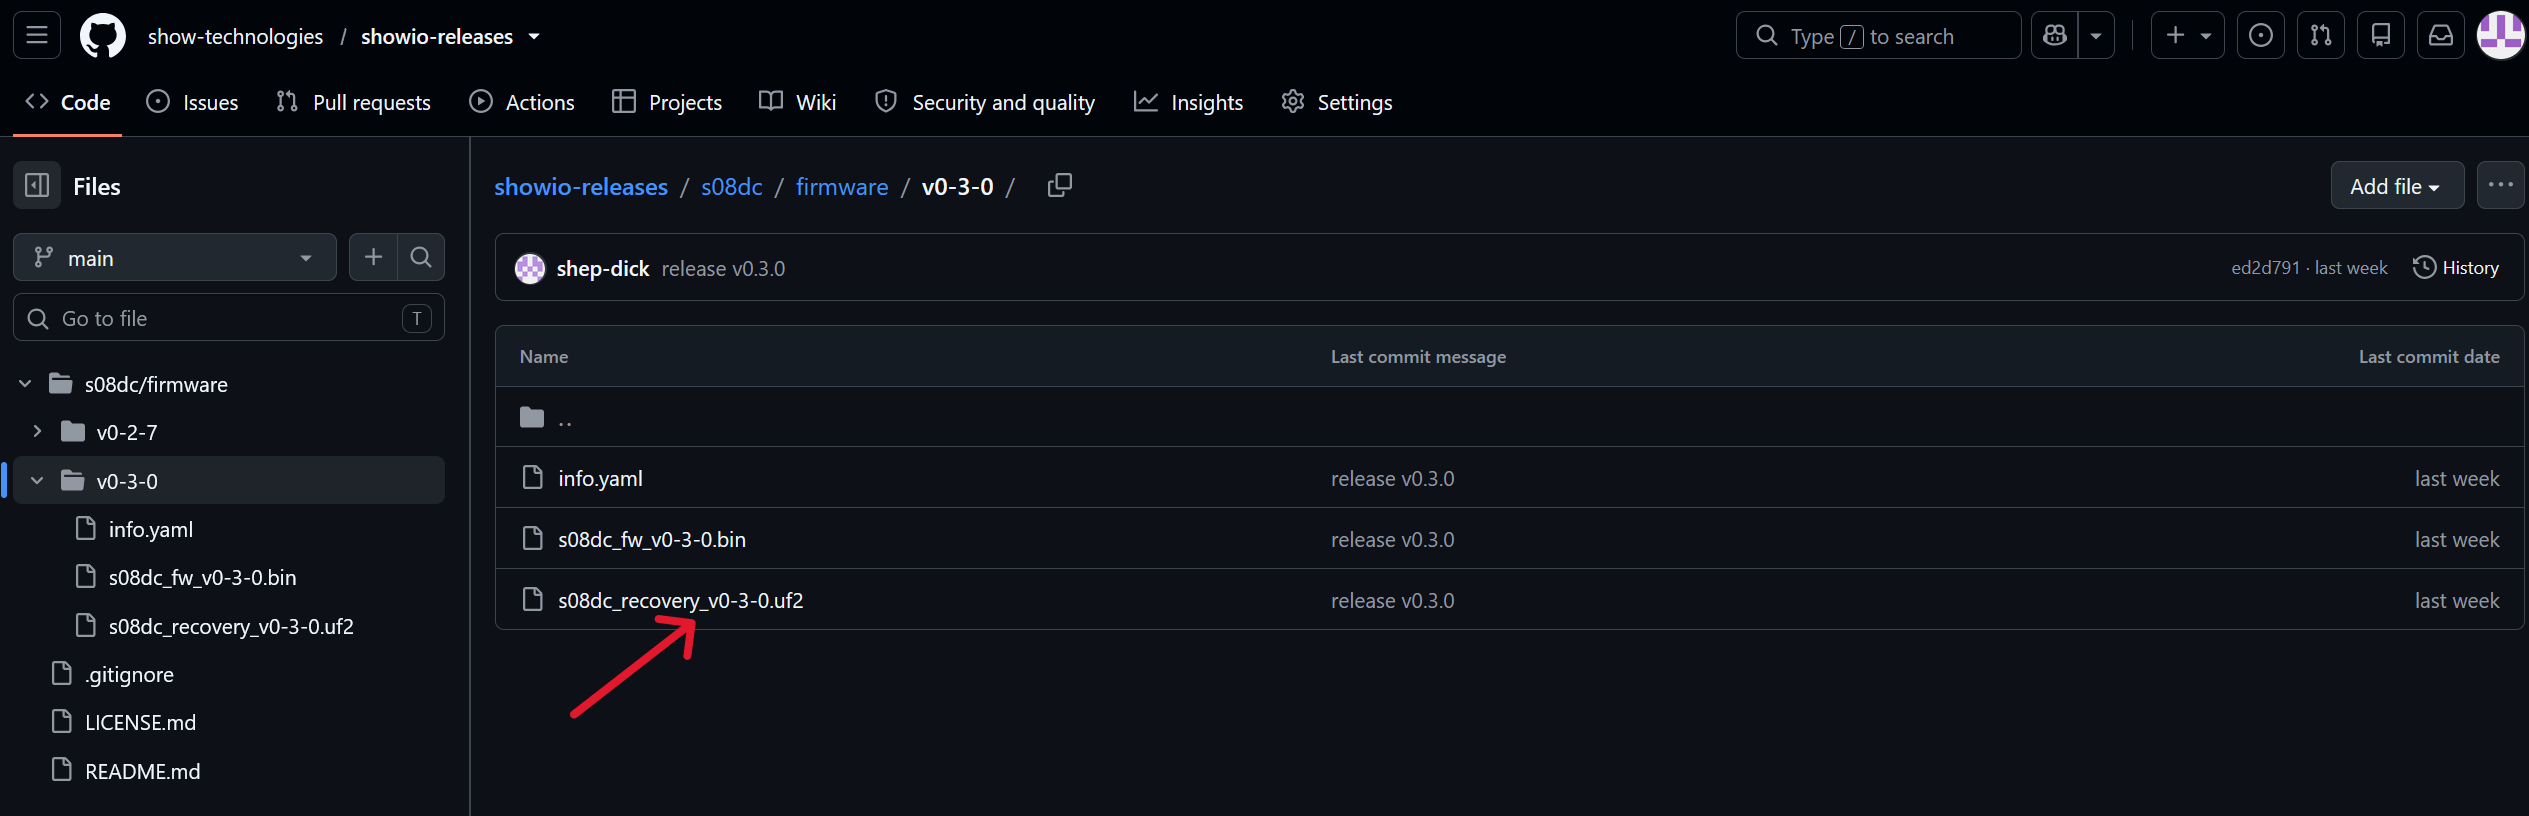Open s08dc_fw_v0-3-0.bin in the file tree
Image resolution: width=2529 pixels, height=816 pixels.
[203, 577]
